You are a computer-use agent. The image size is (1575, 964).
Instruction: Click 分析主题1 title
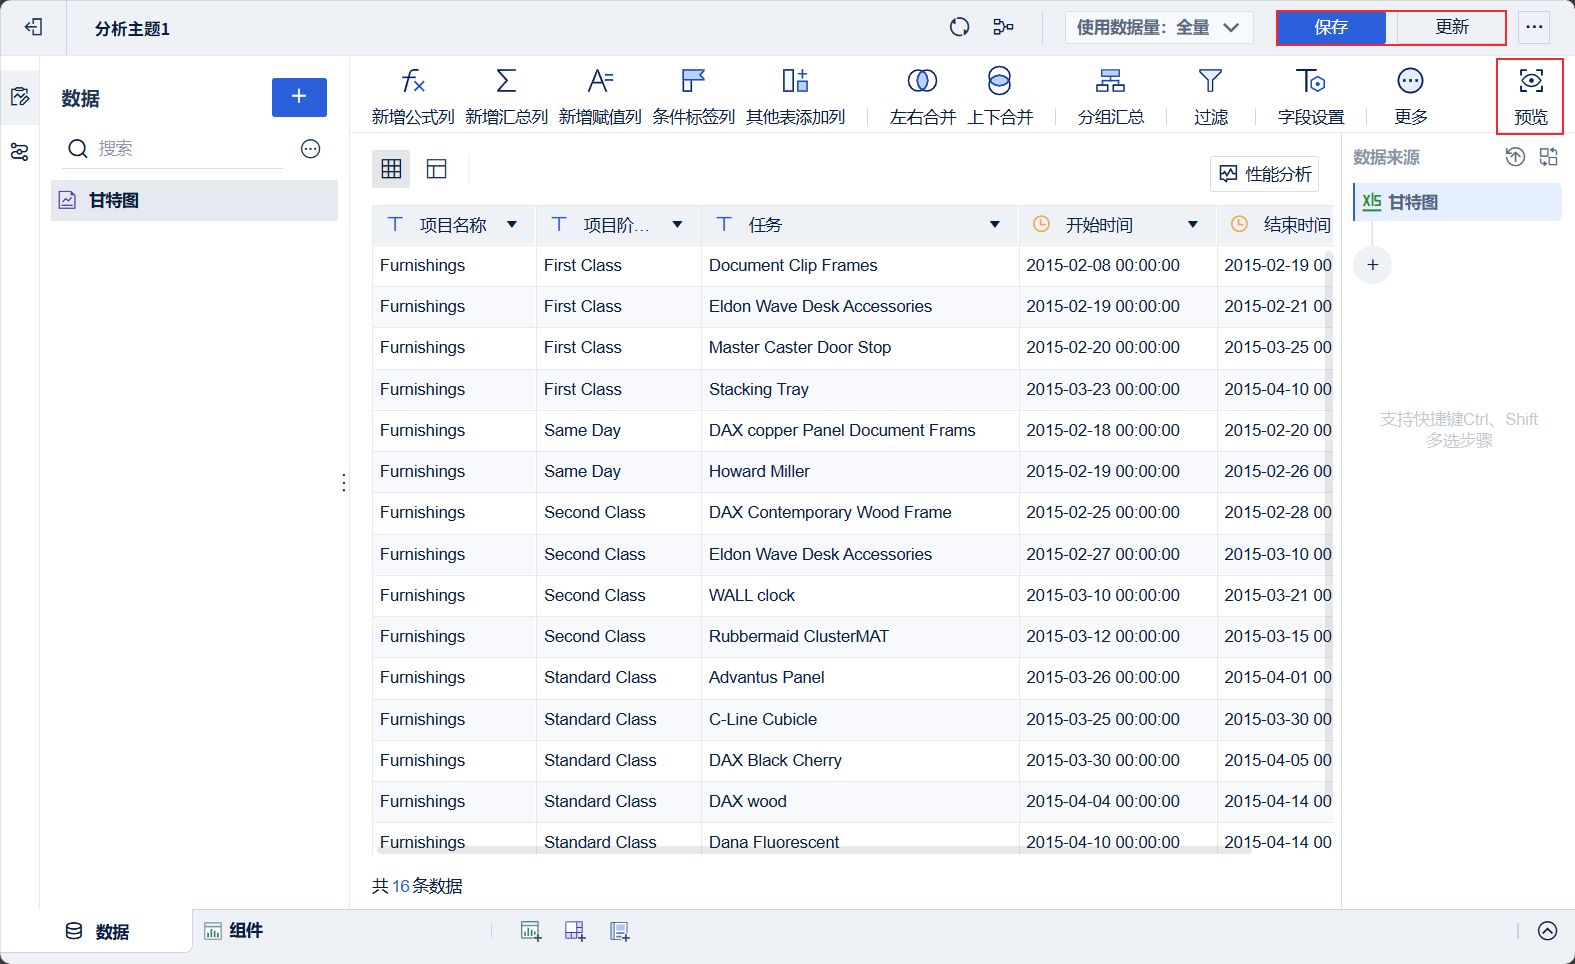[x=132, y=29]
